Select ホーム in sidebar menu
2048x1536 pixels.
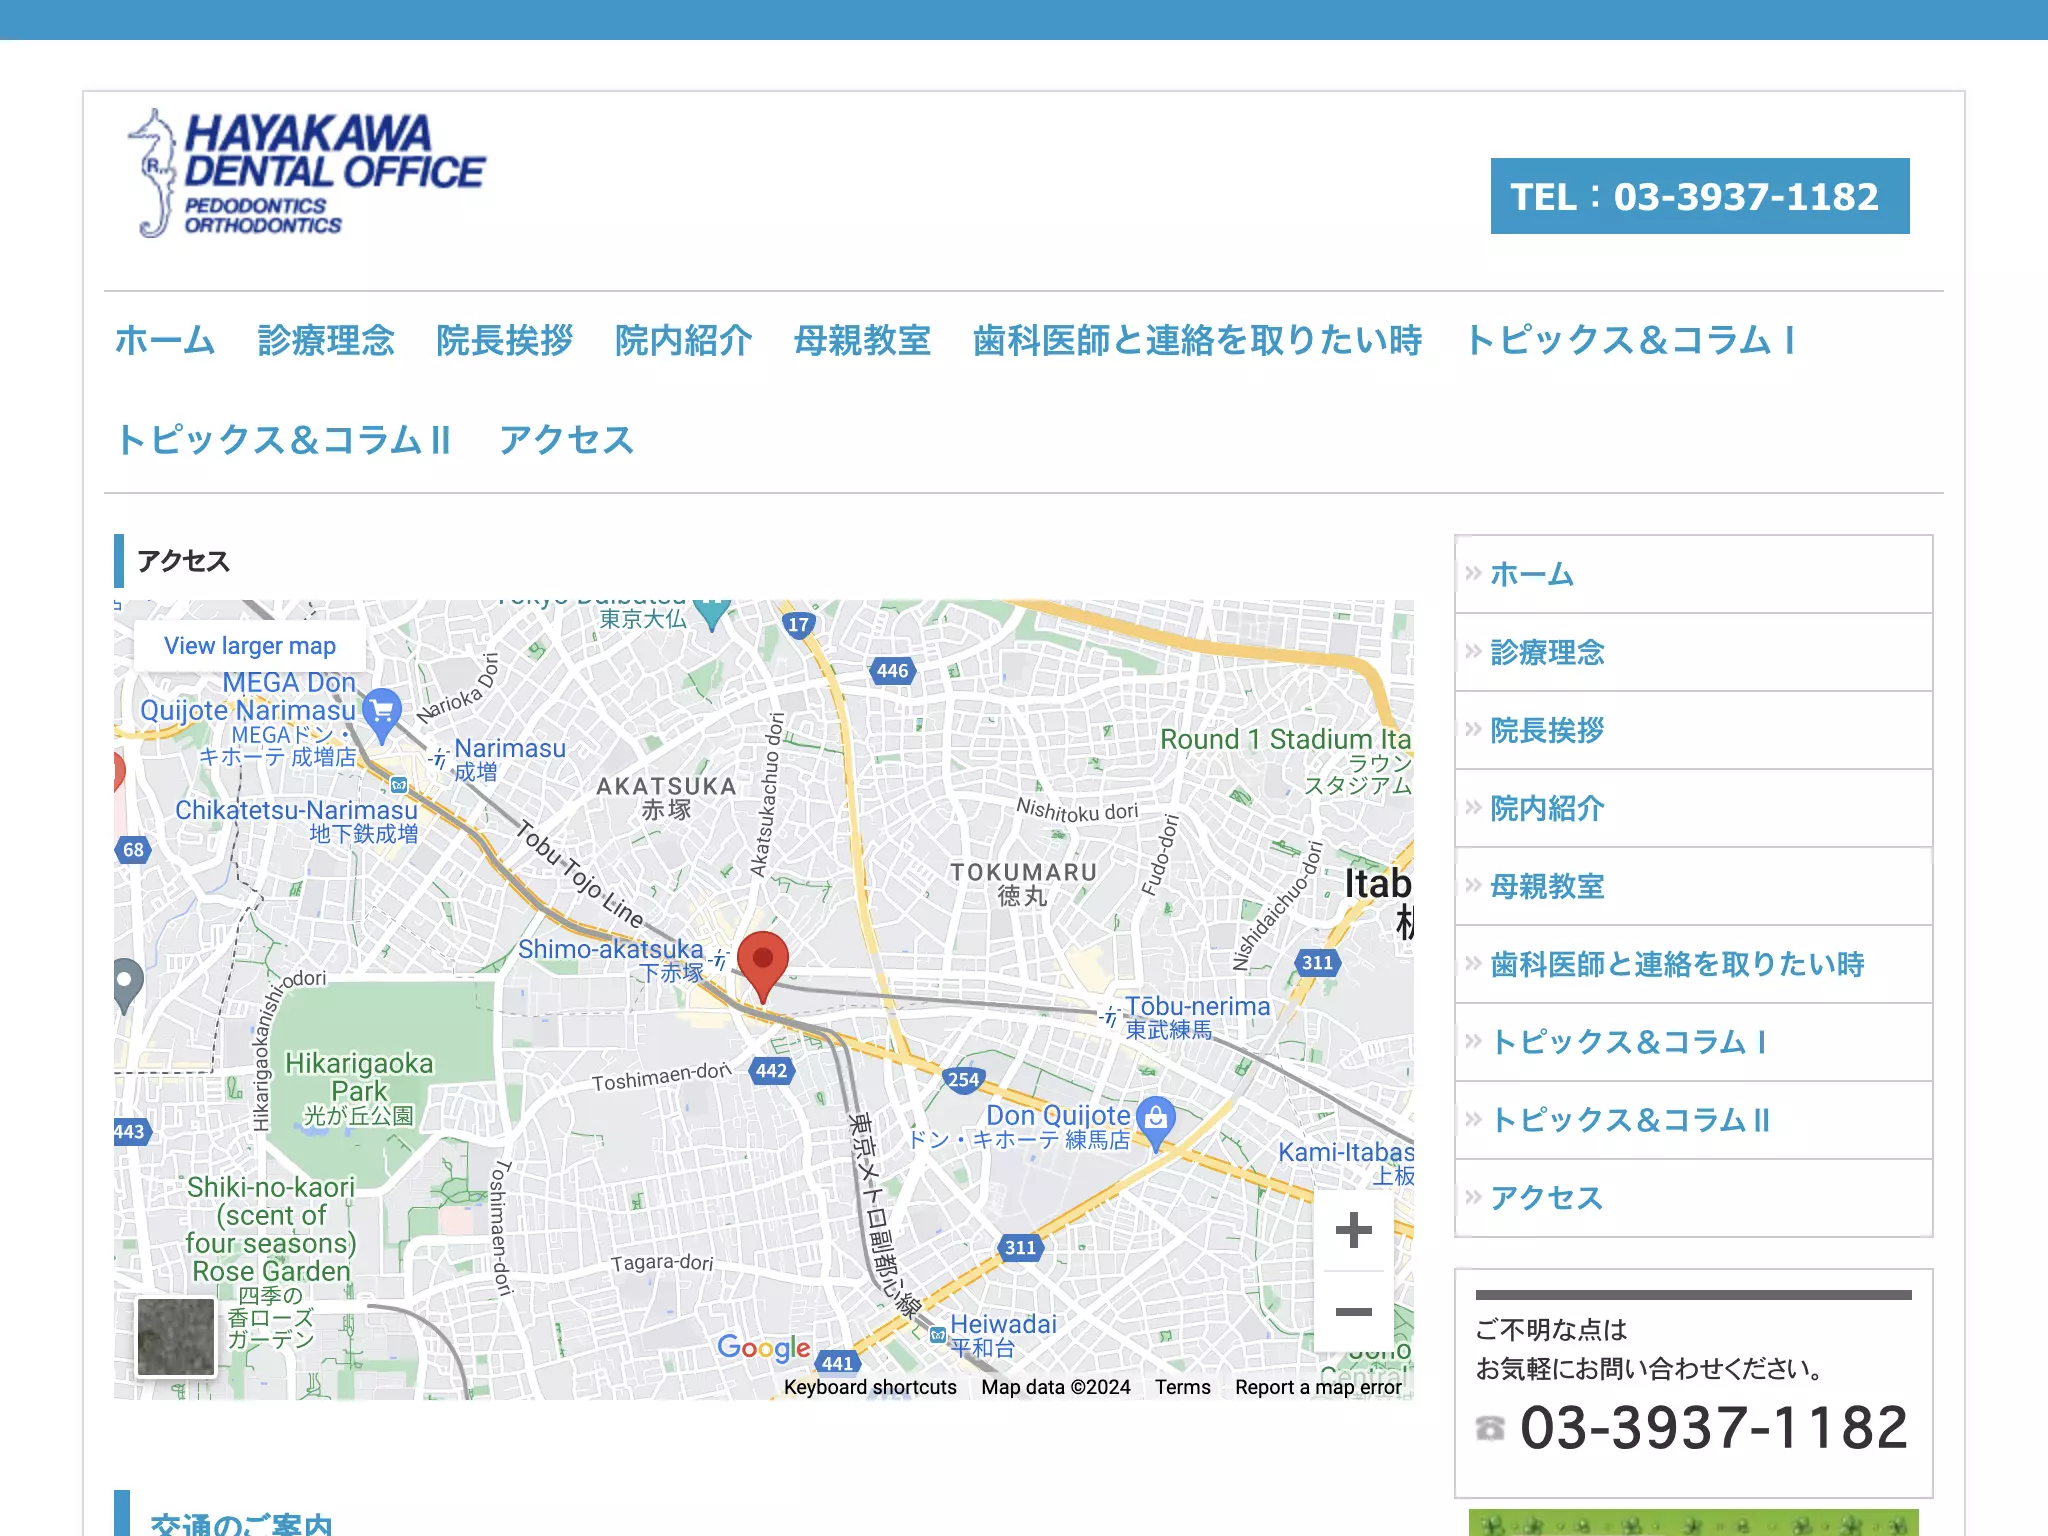tap(1694, 574)
